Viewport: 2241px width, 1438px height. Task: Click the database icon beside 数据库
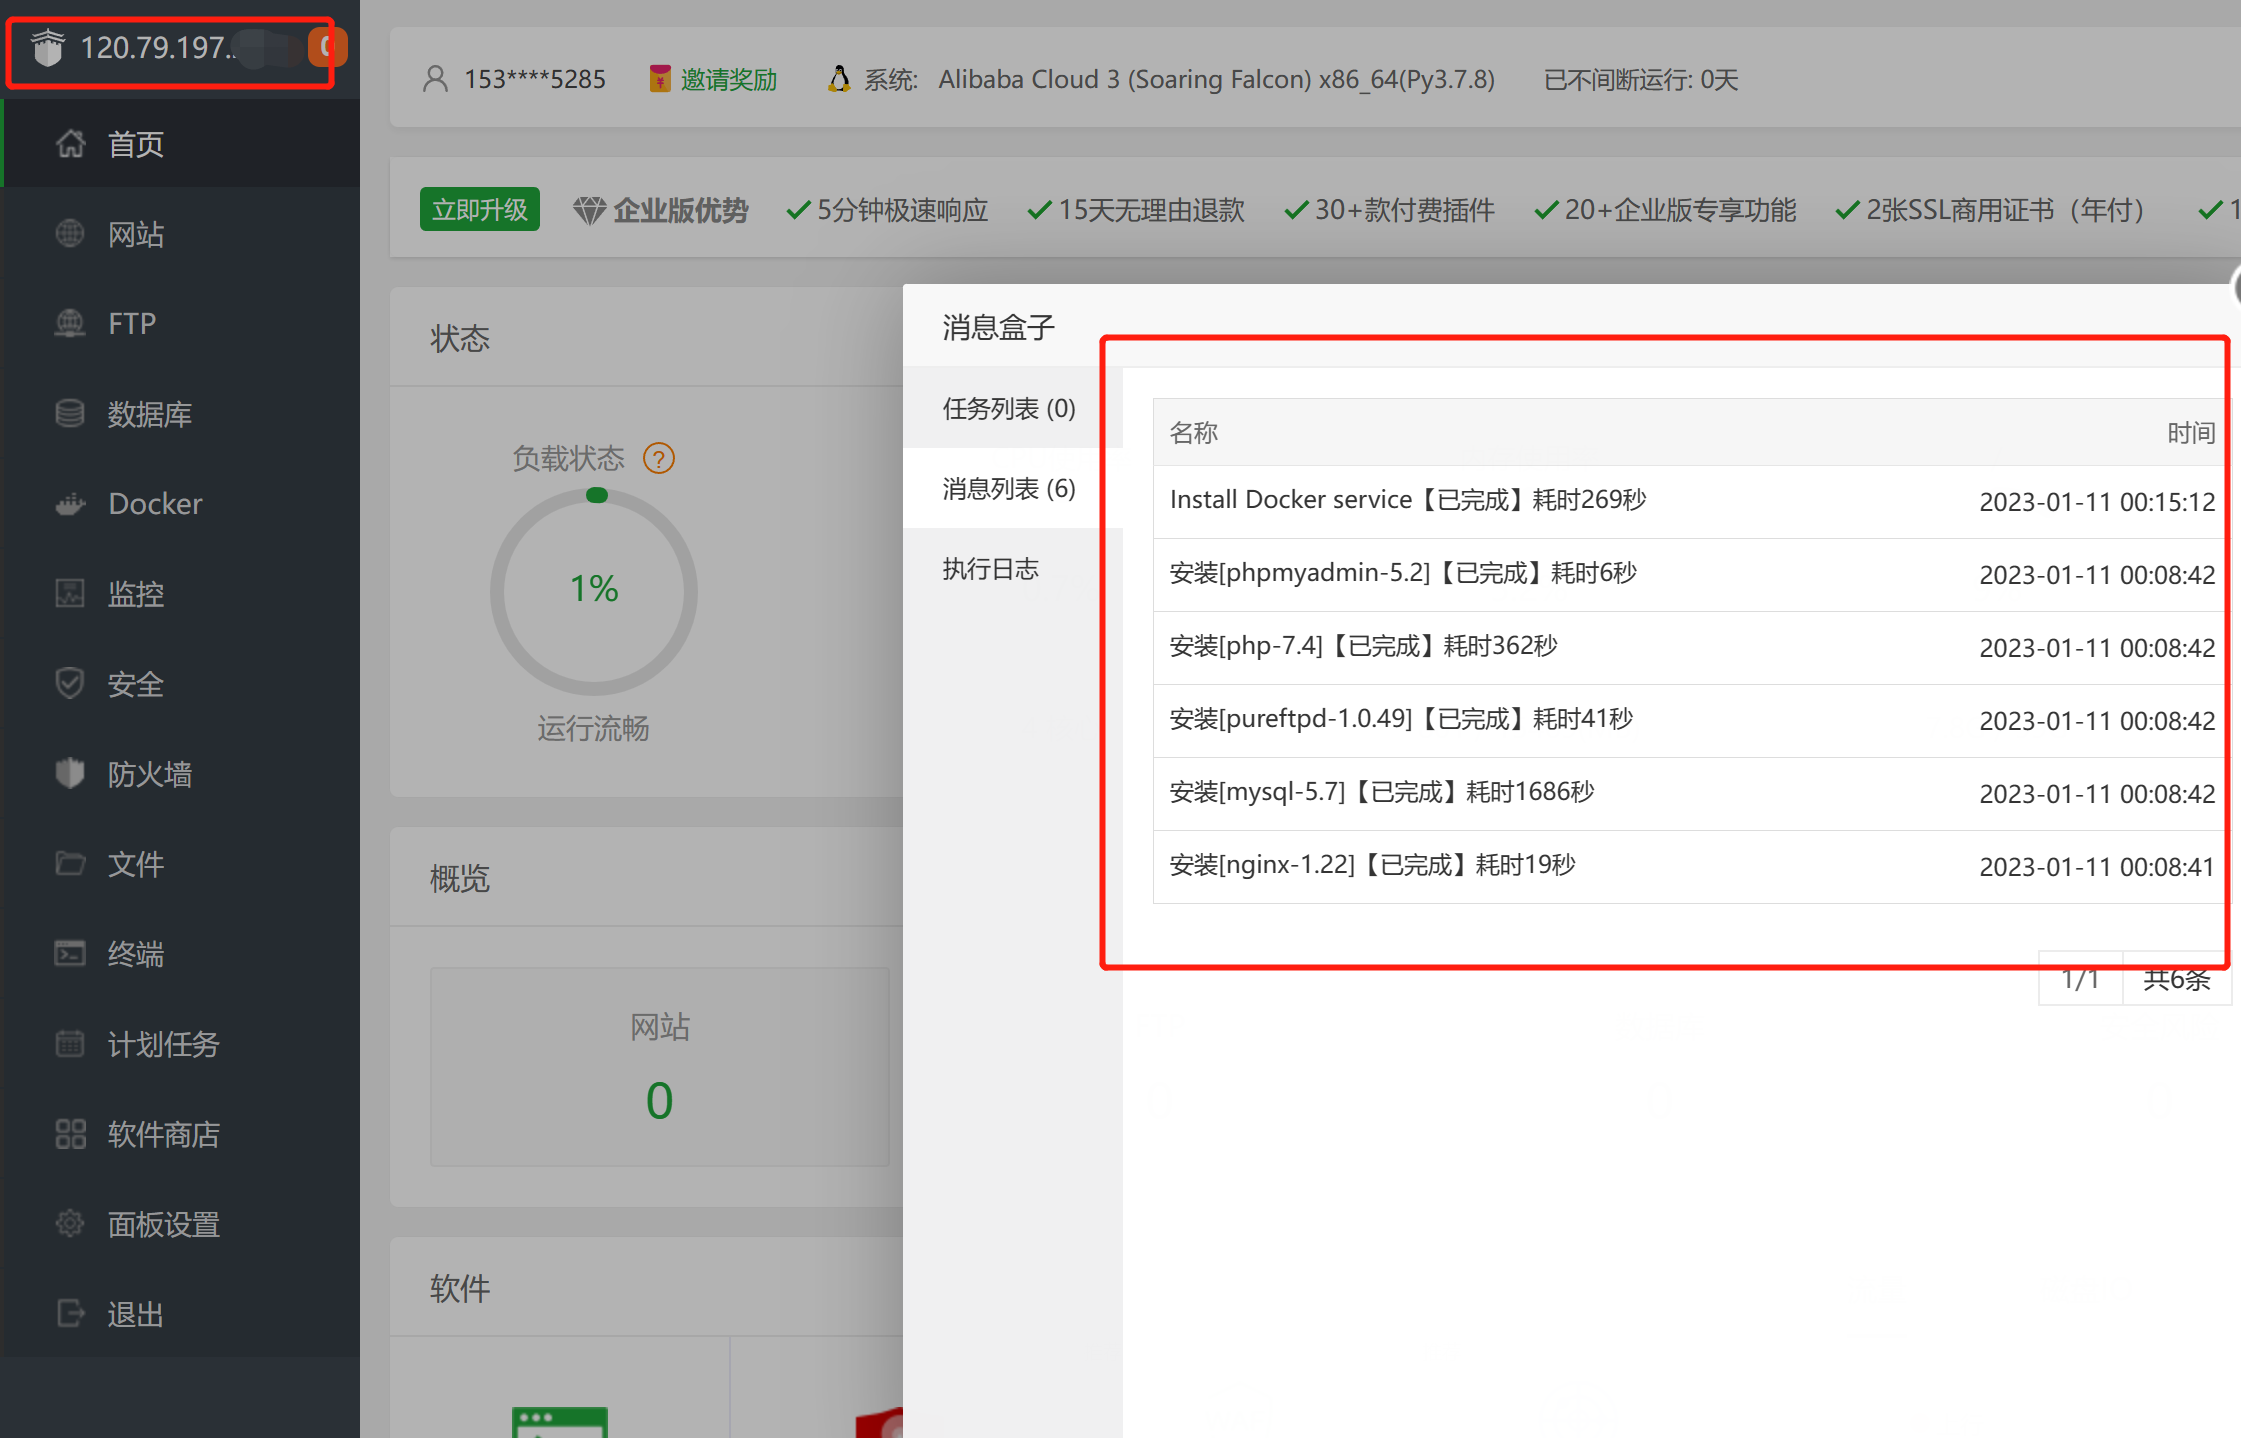click(70, 413)
